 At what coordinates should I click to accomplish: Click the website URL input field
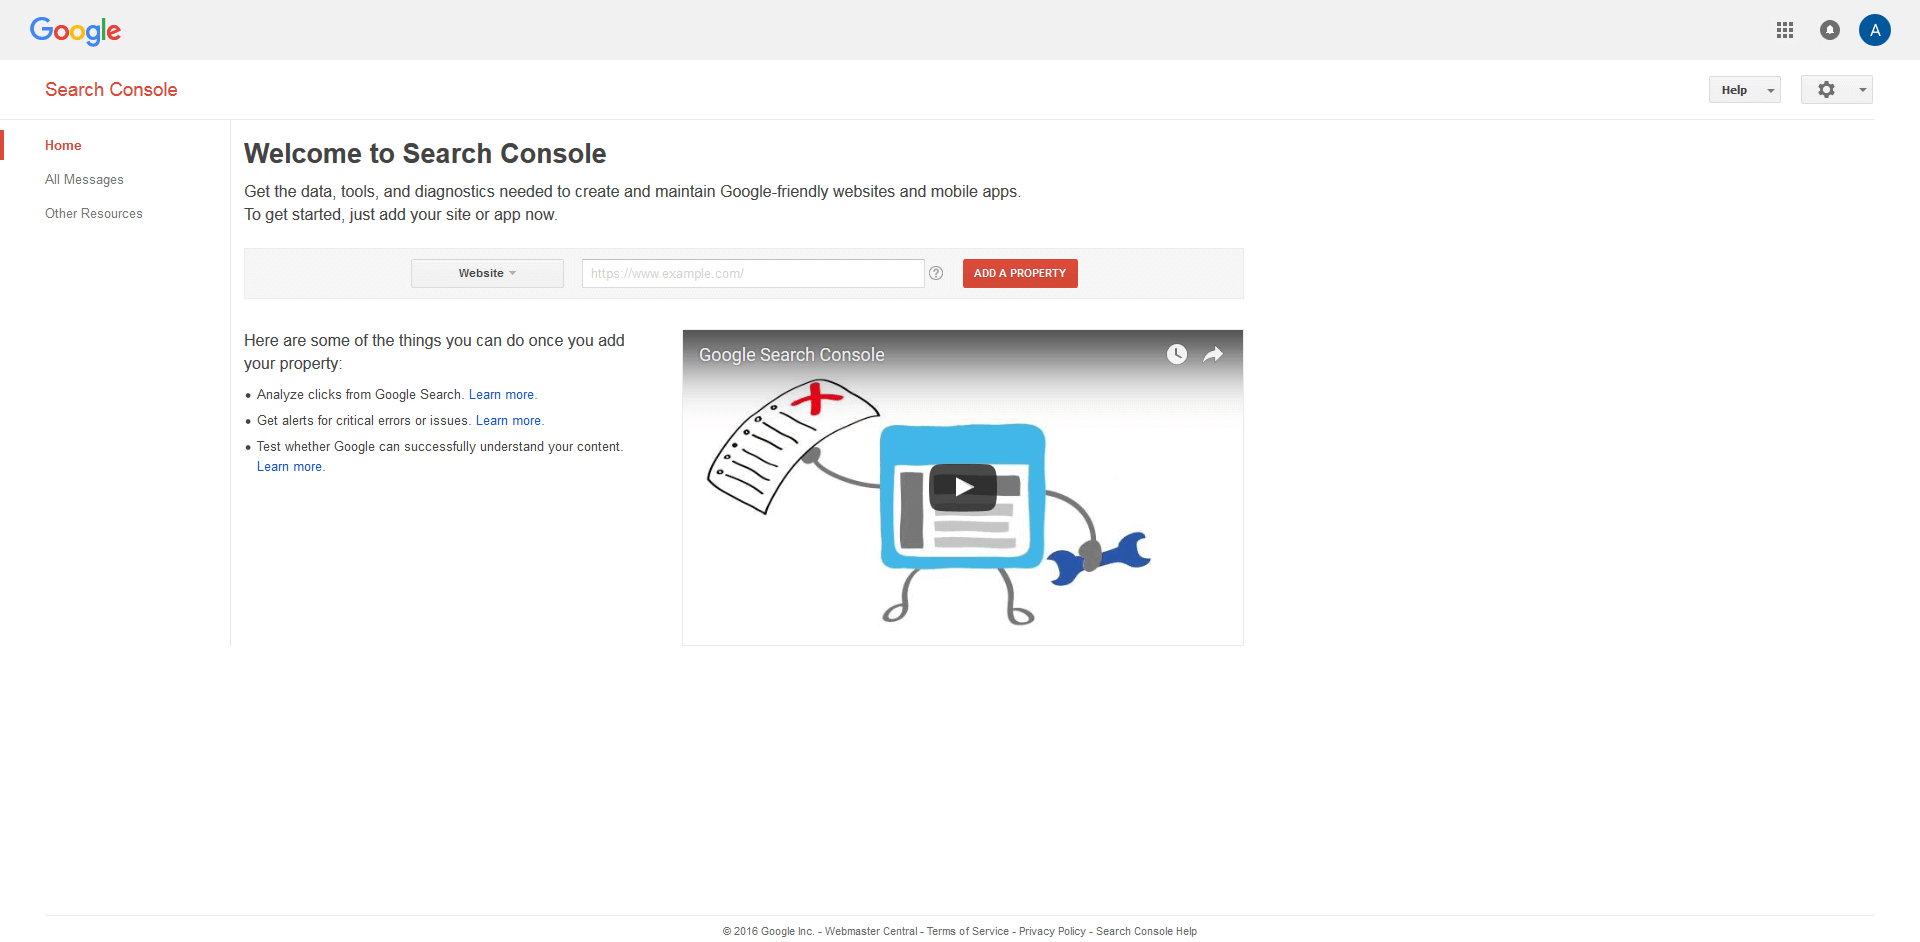click(x=752, y=273)
